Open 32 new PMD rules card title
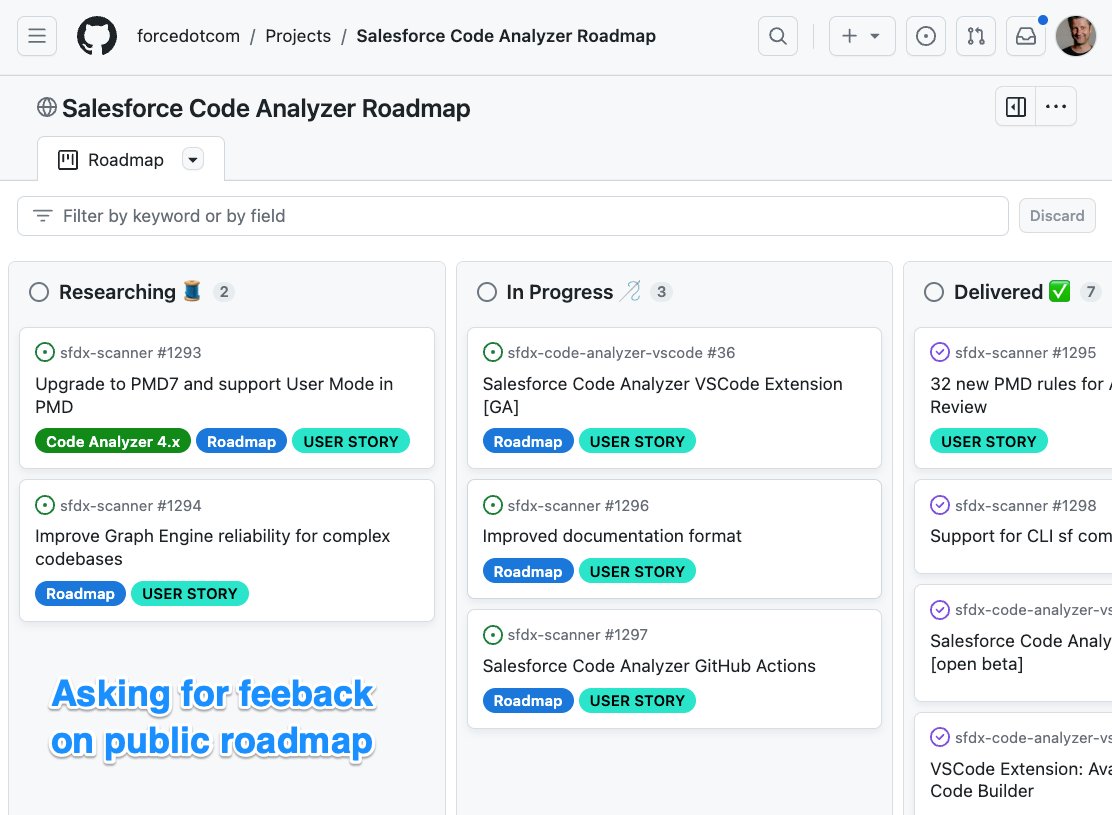Screen dimensions: 1112x815 [1021, 395]
